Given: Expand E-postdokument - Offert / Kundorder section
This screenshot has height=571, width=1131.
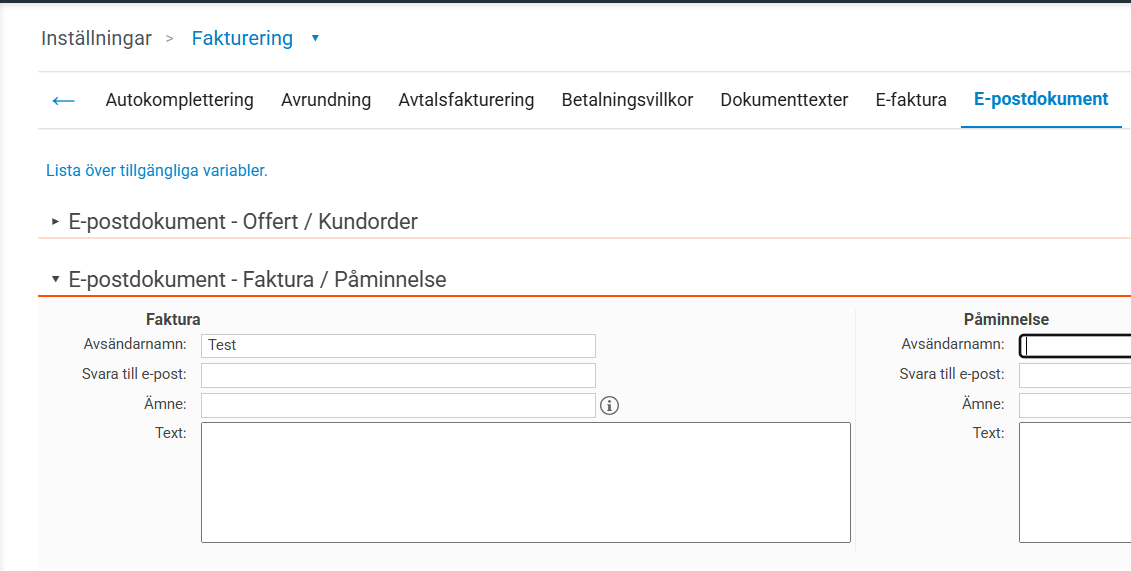Looking at the screenshot, I should 243,222.
